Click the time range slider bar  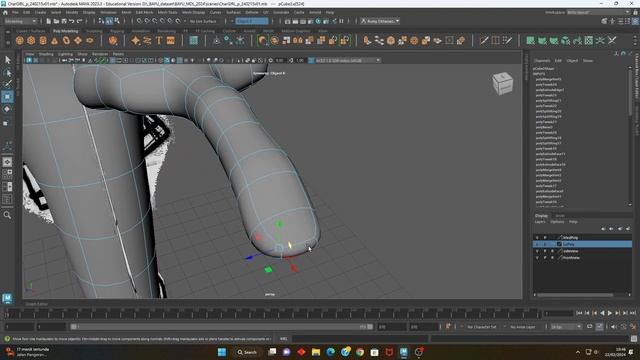coord(222,327)
